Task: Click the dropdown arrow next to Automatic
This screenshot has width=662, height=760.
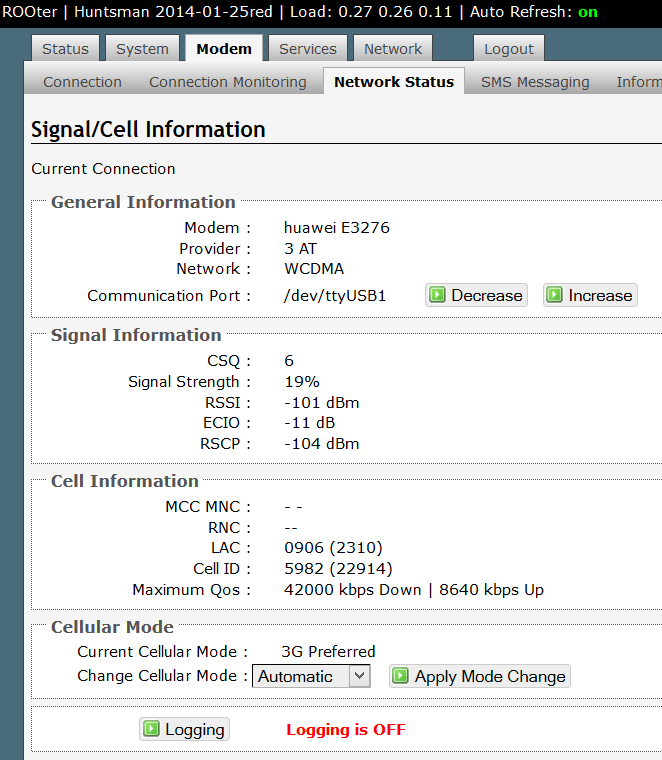Action: pos(360,676)
